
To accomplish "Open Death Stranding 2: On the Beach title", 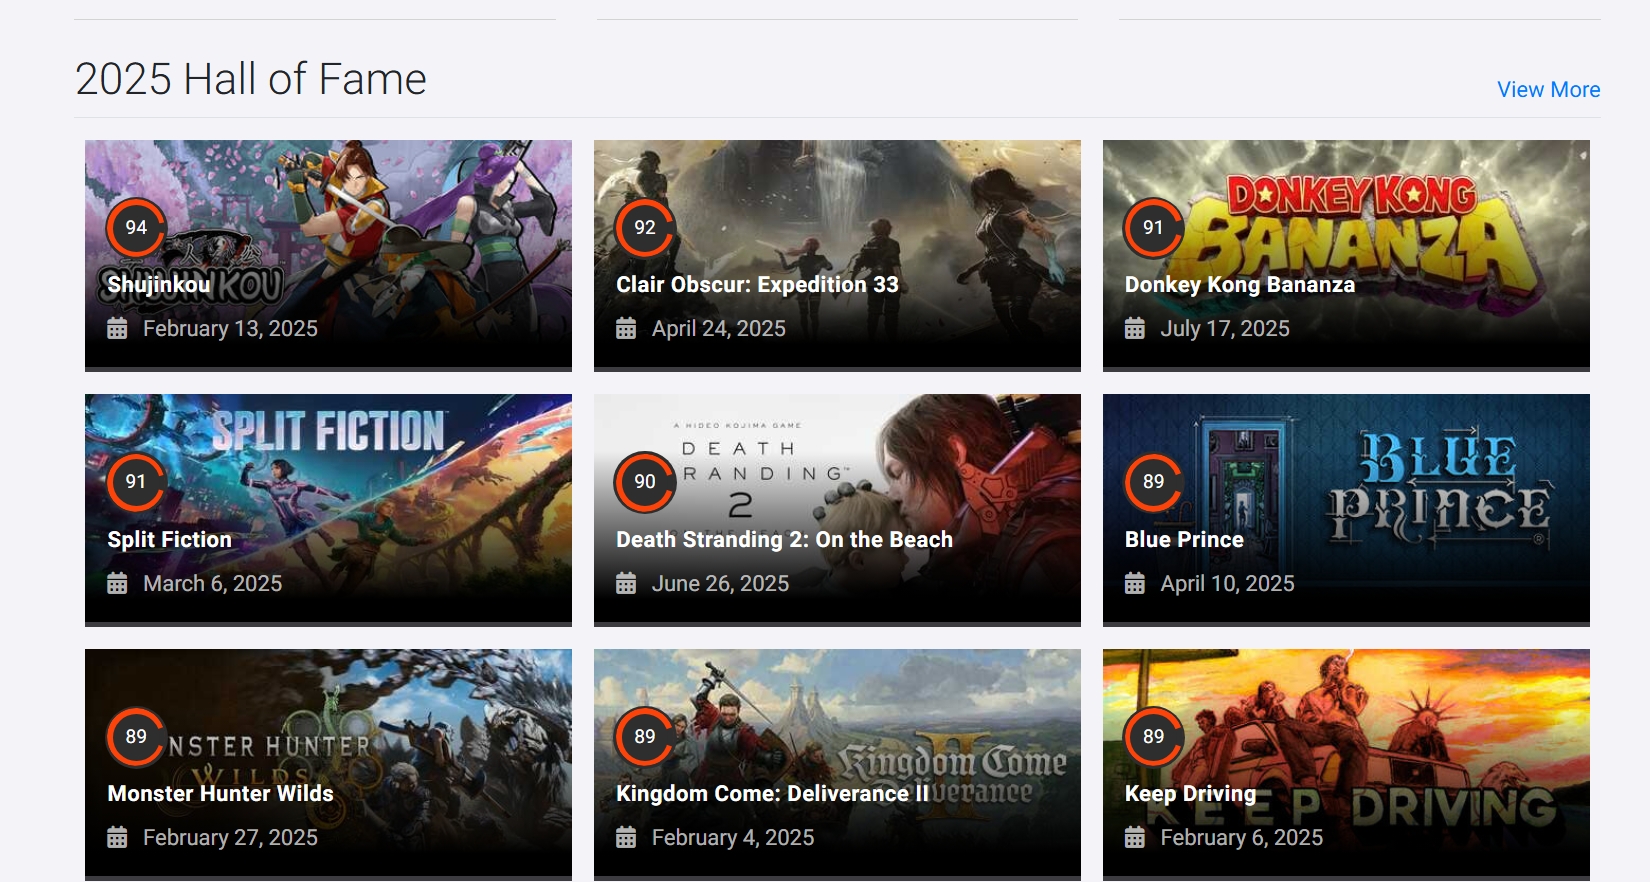I will (784, 540).
